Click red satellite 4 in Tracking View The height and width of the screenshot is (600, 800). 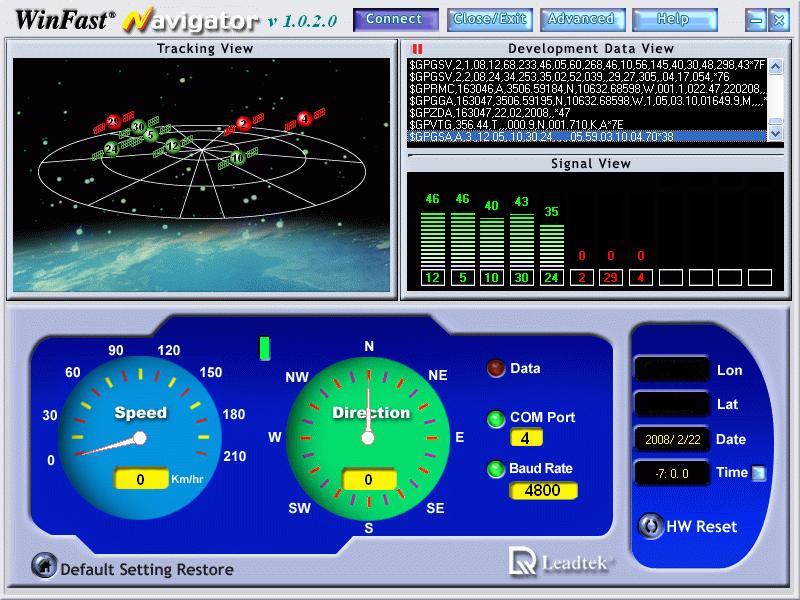coord(305,119)
